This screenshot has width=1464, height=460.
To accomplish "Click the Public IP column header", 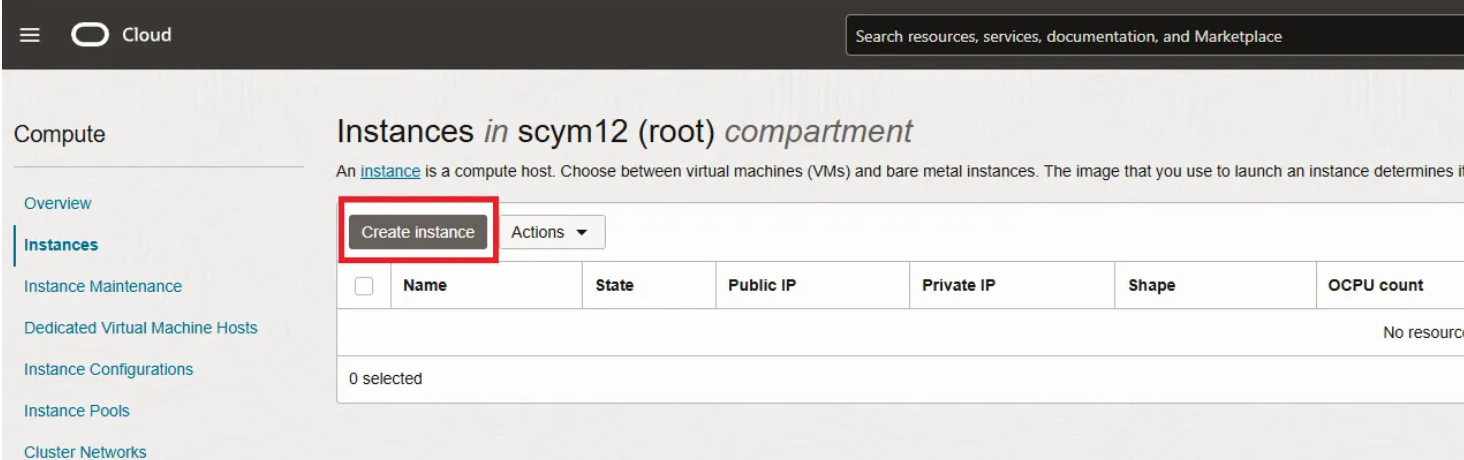I will 762,285.
